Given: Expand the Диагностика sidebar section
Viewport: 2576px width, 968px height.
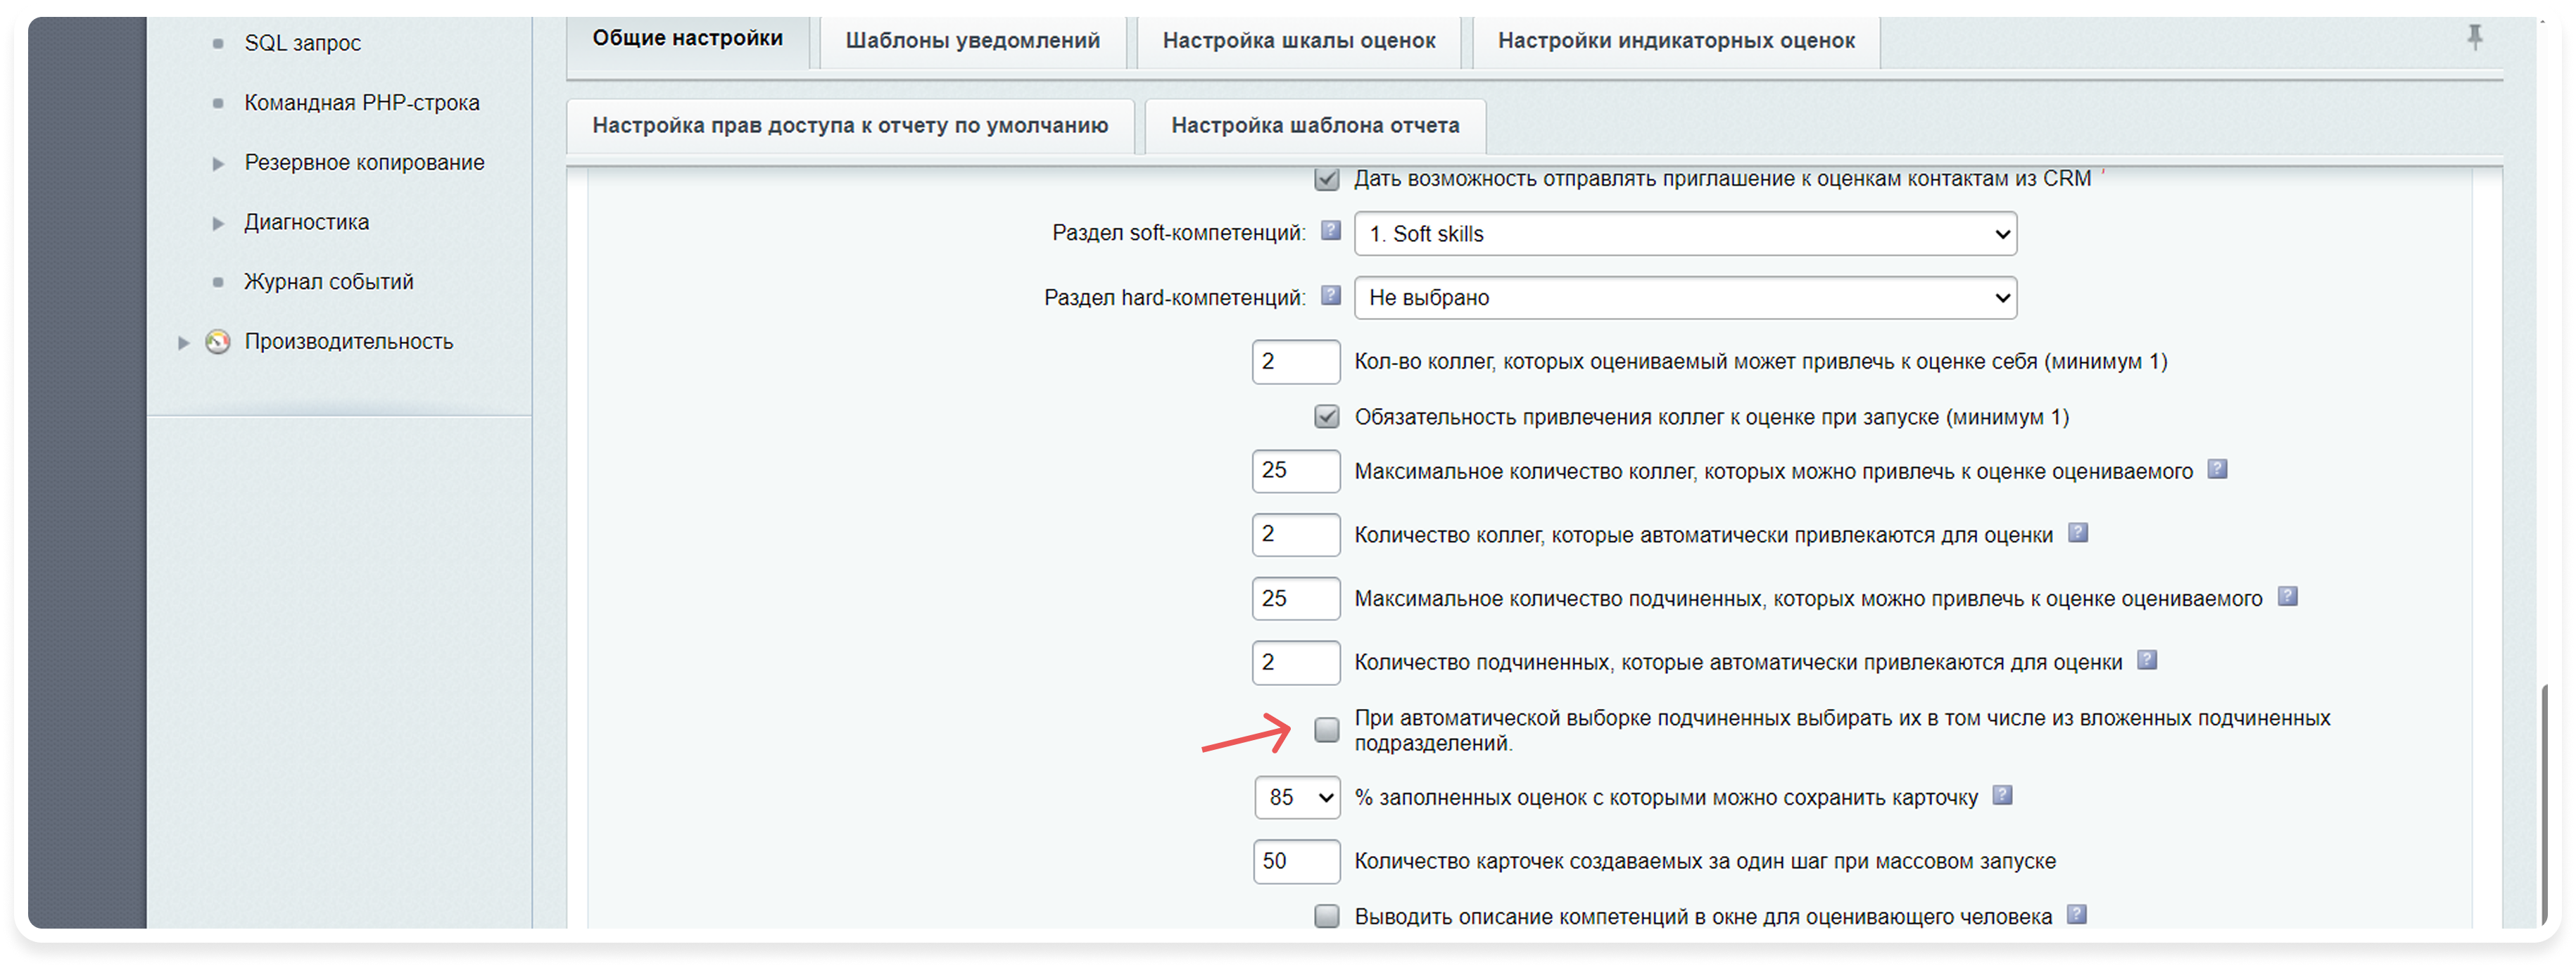Looking at the screenshot, I should pyautogui.click(x=217, y=222).
